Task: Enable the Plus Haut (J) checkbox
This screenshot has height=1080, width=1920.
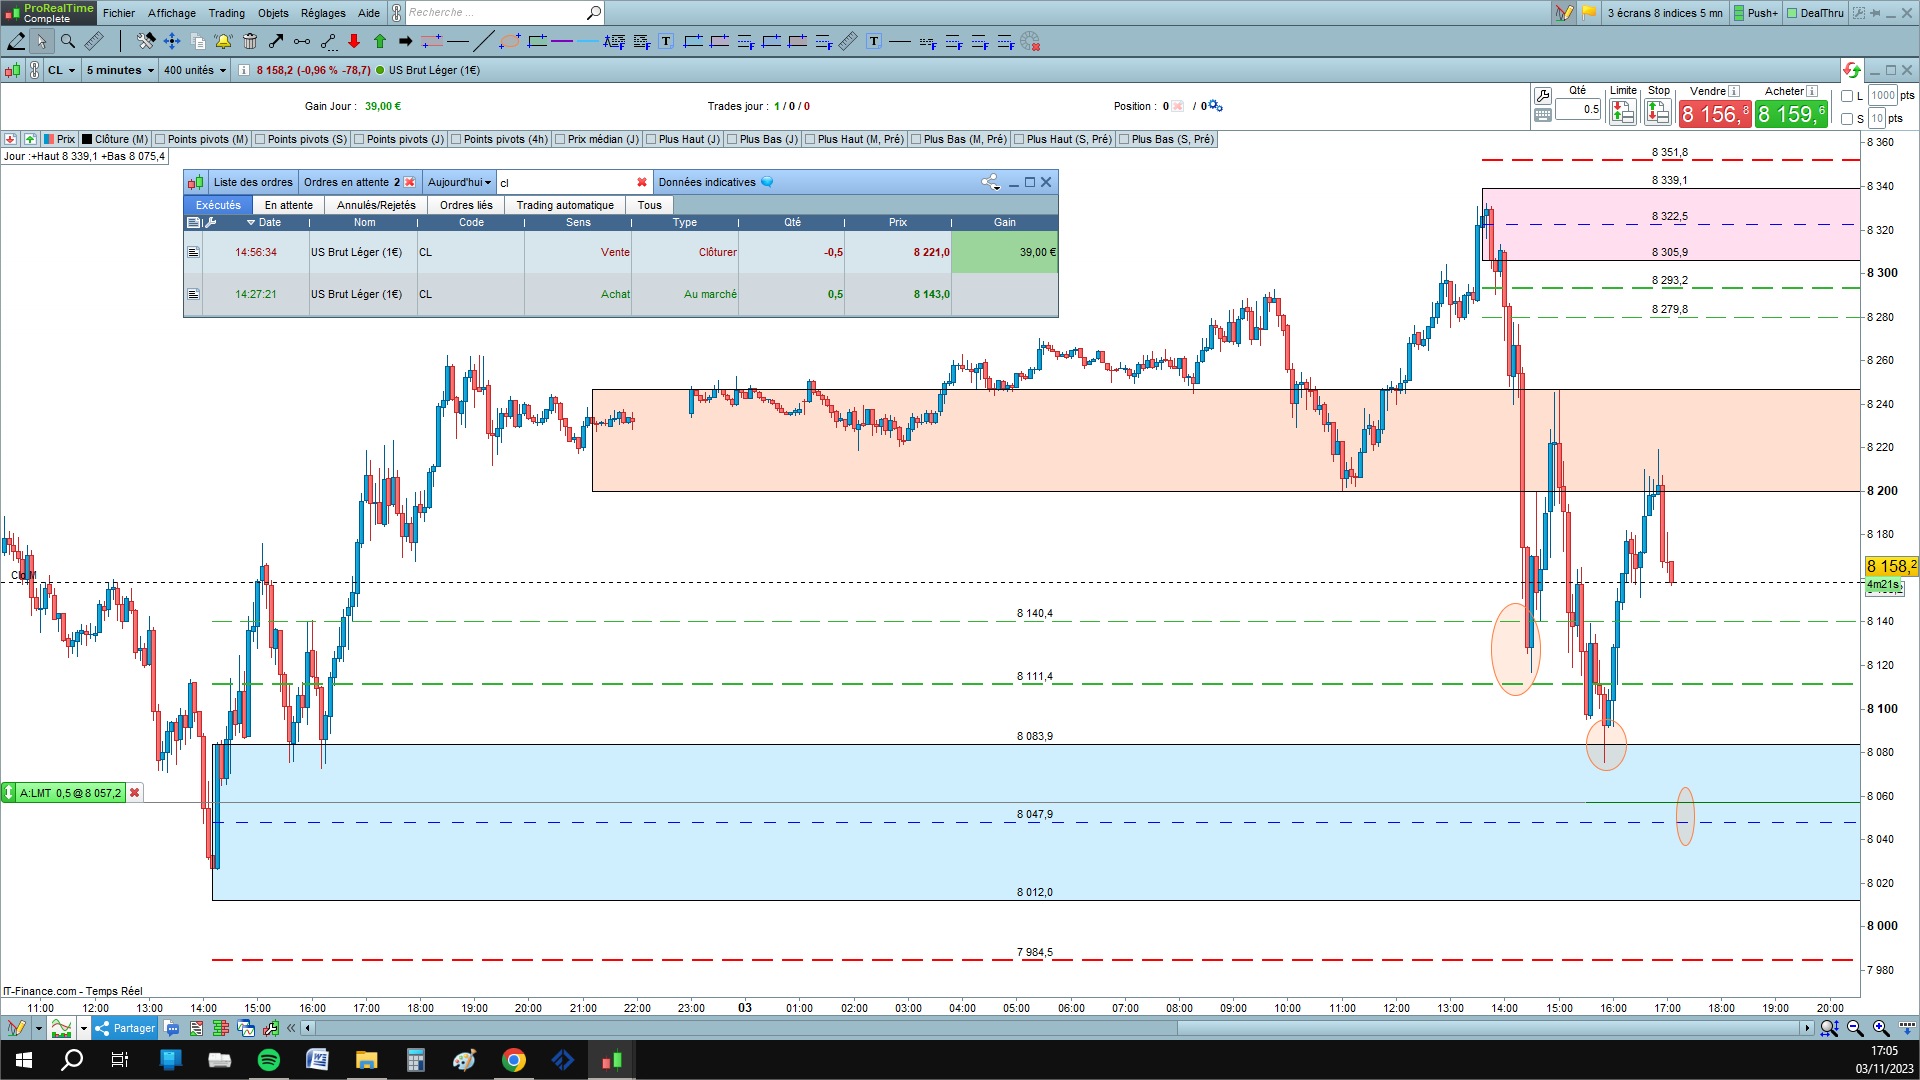Action: [x=651, y=139]
